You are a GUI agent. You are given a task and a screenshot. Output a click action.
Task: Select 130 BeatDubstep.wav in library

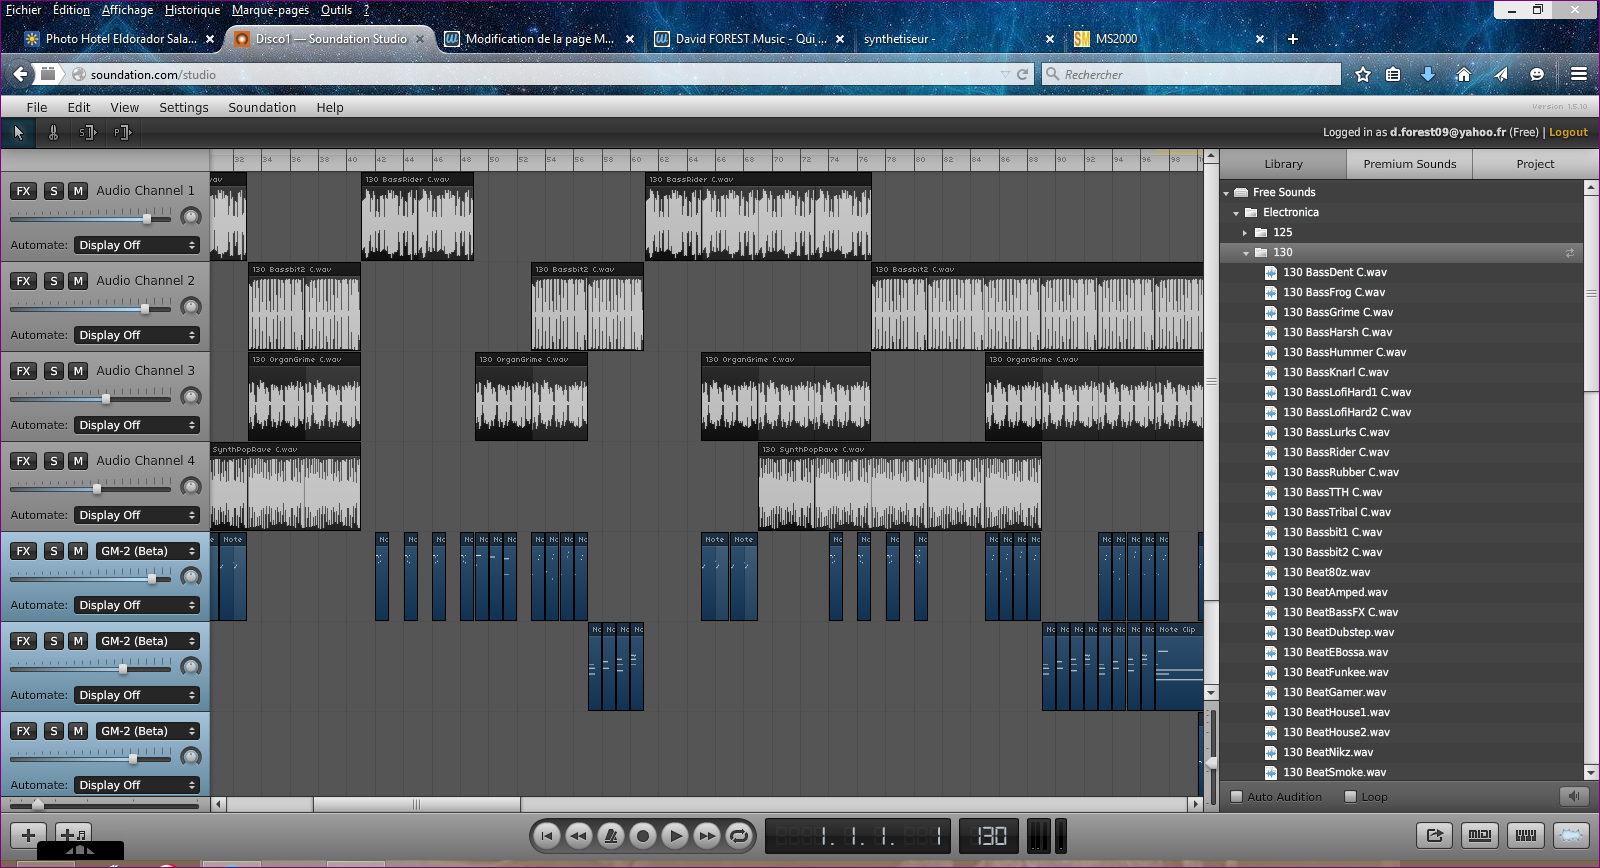1338,632
